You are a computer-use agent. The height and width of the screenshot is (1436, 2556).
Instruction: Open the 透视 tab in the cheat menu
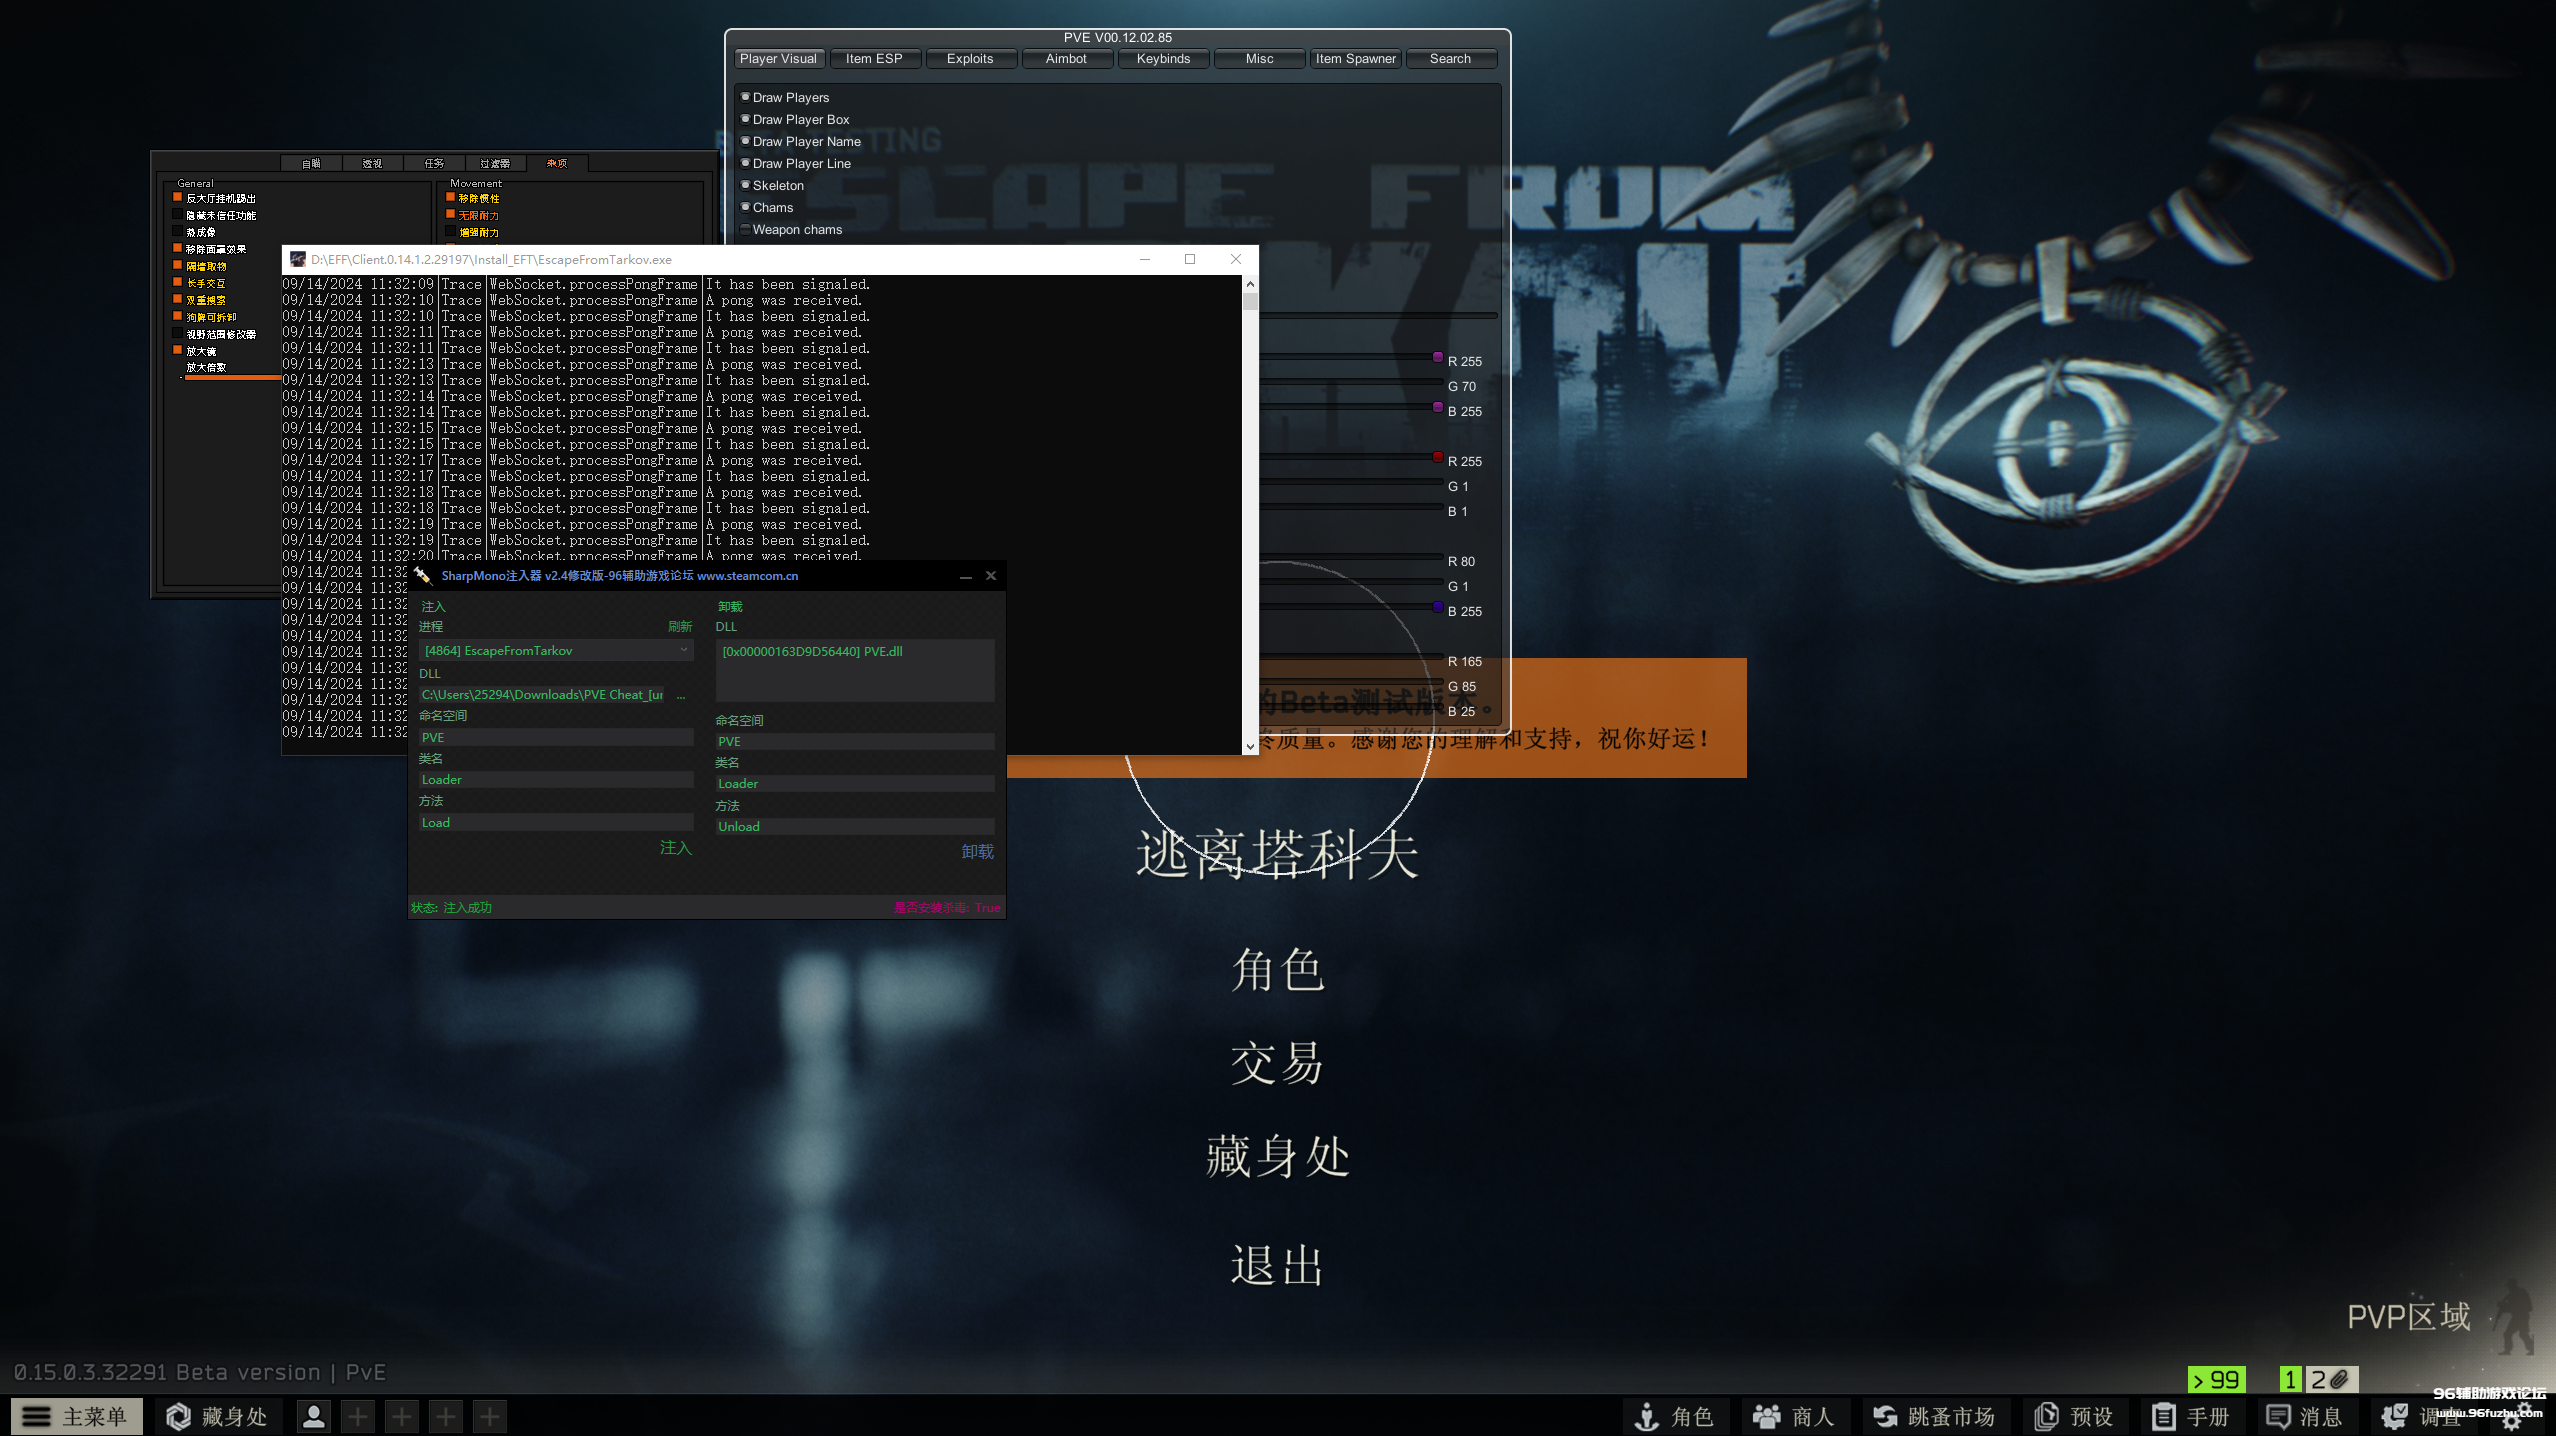tap(372, 163)
